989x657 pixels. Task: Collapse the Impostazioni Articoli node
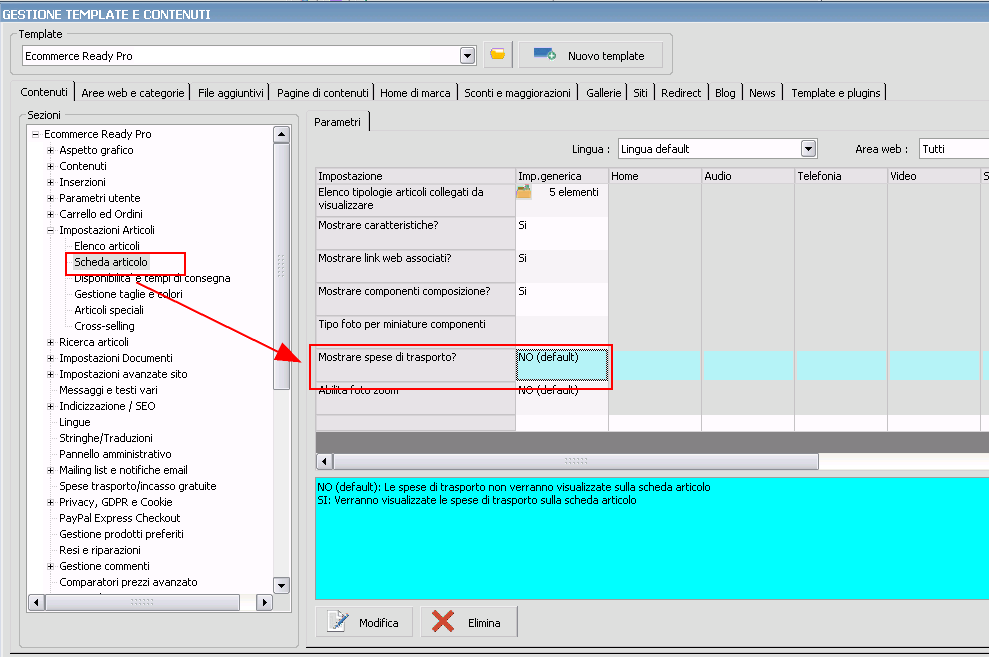click(50, 230)
